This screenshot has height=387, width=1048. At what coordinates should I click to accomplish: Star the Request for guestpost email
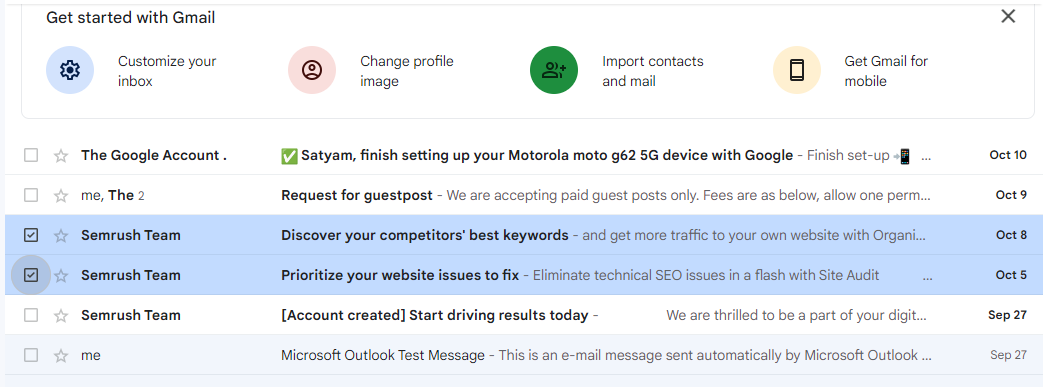pos(61,196)
